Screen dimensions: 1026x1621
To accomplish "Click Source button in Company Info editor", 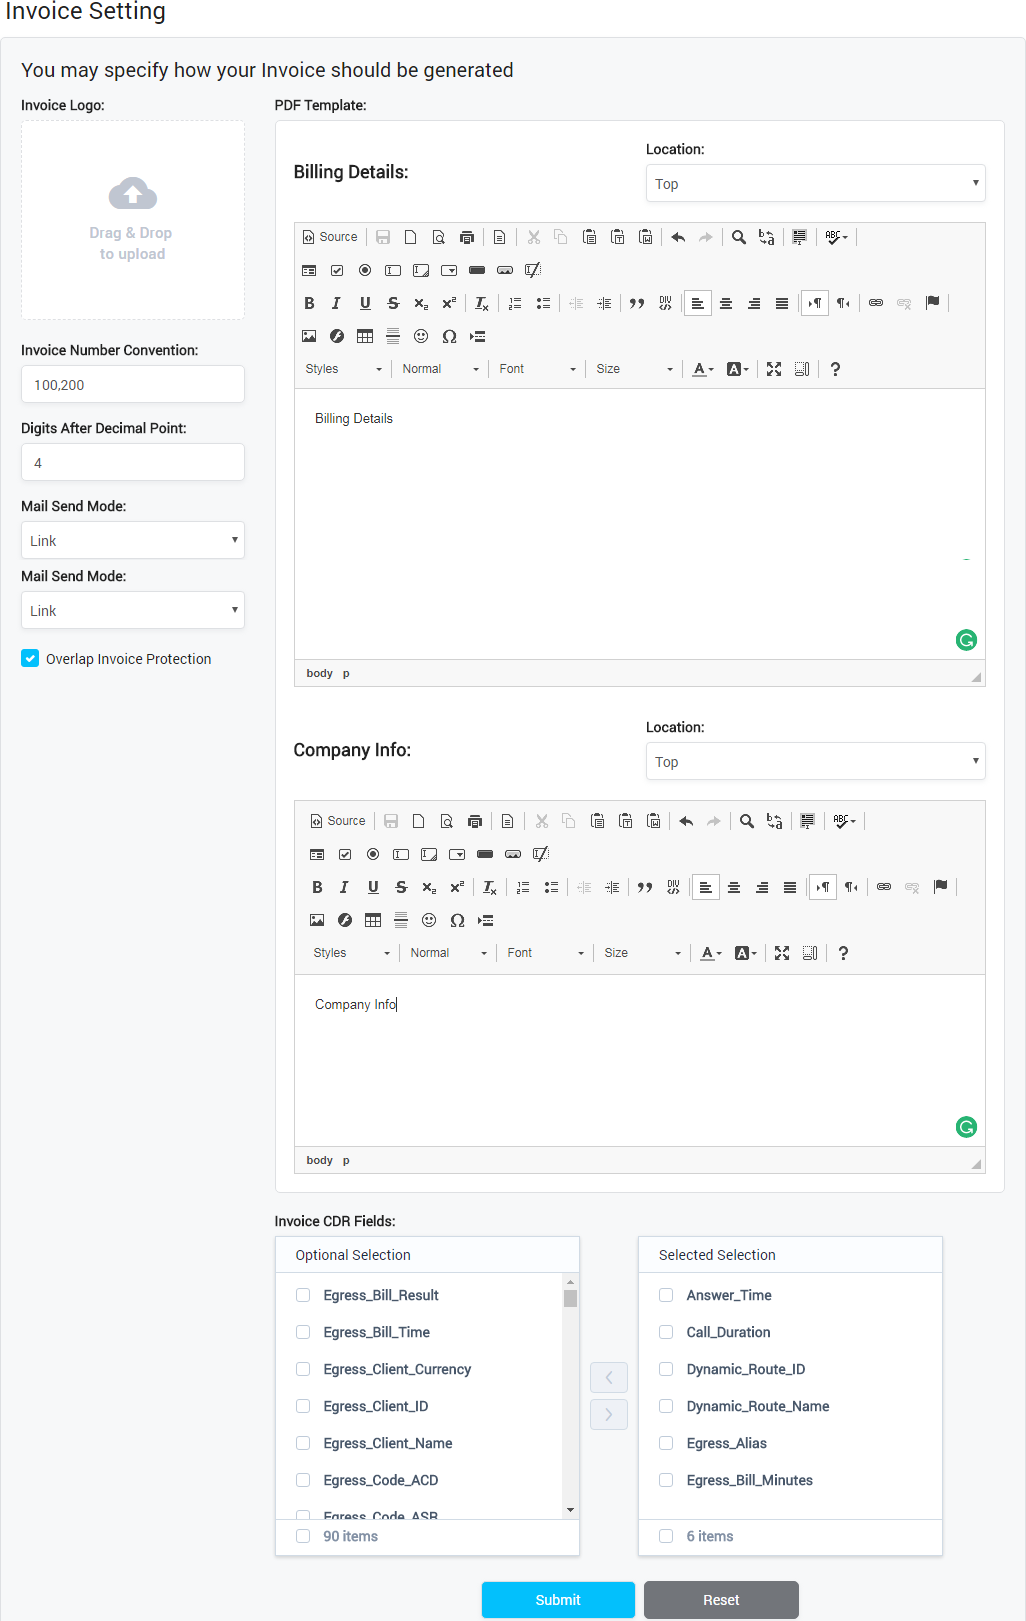I will [x=338, y=821].
